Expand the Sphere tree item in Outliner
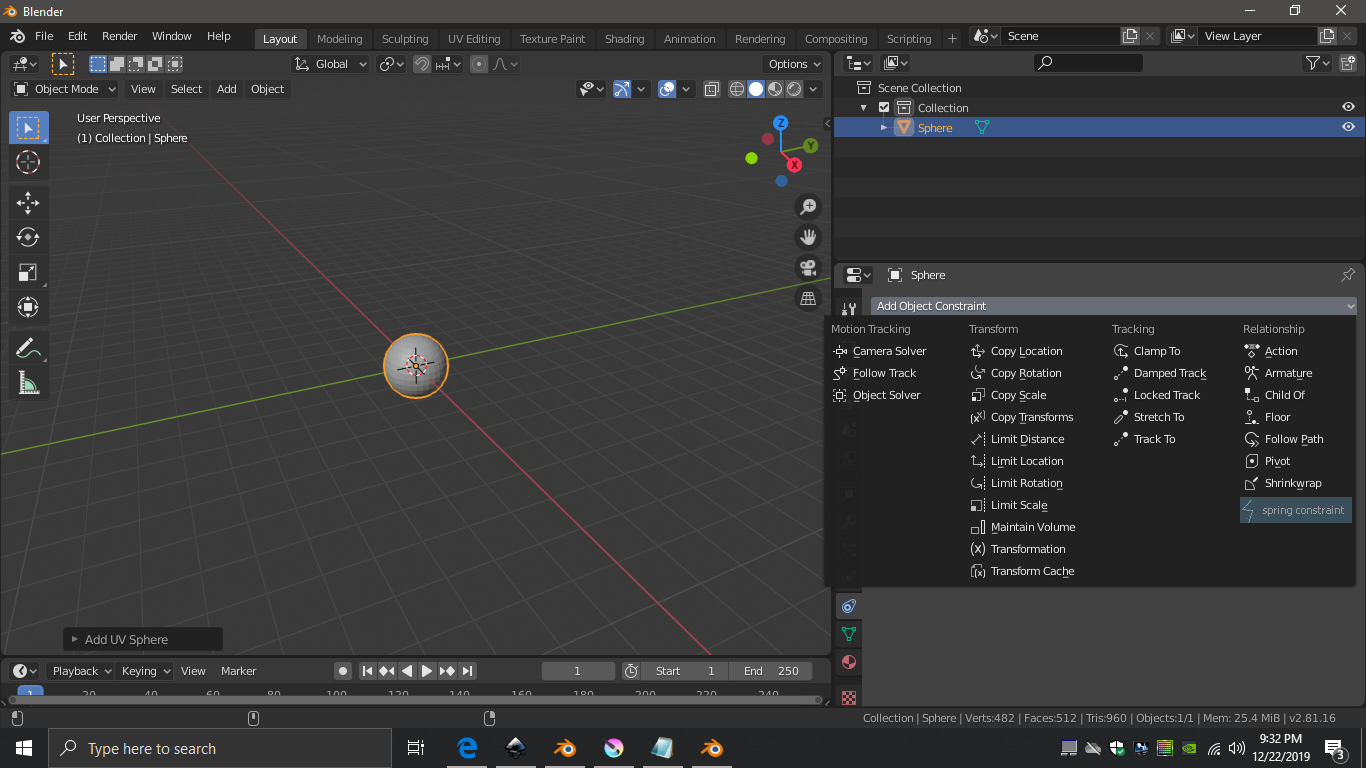Viewport: 1366px width, 768px height. click(884, 128)
